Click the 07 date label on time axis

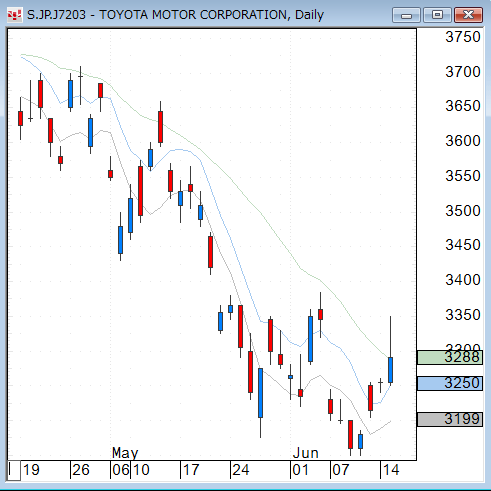(341, 470)
